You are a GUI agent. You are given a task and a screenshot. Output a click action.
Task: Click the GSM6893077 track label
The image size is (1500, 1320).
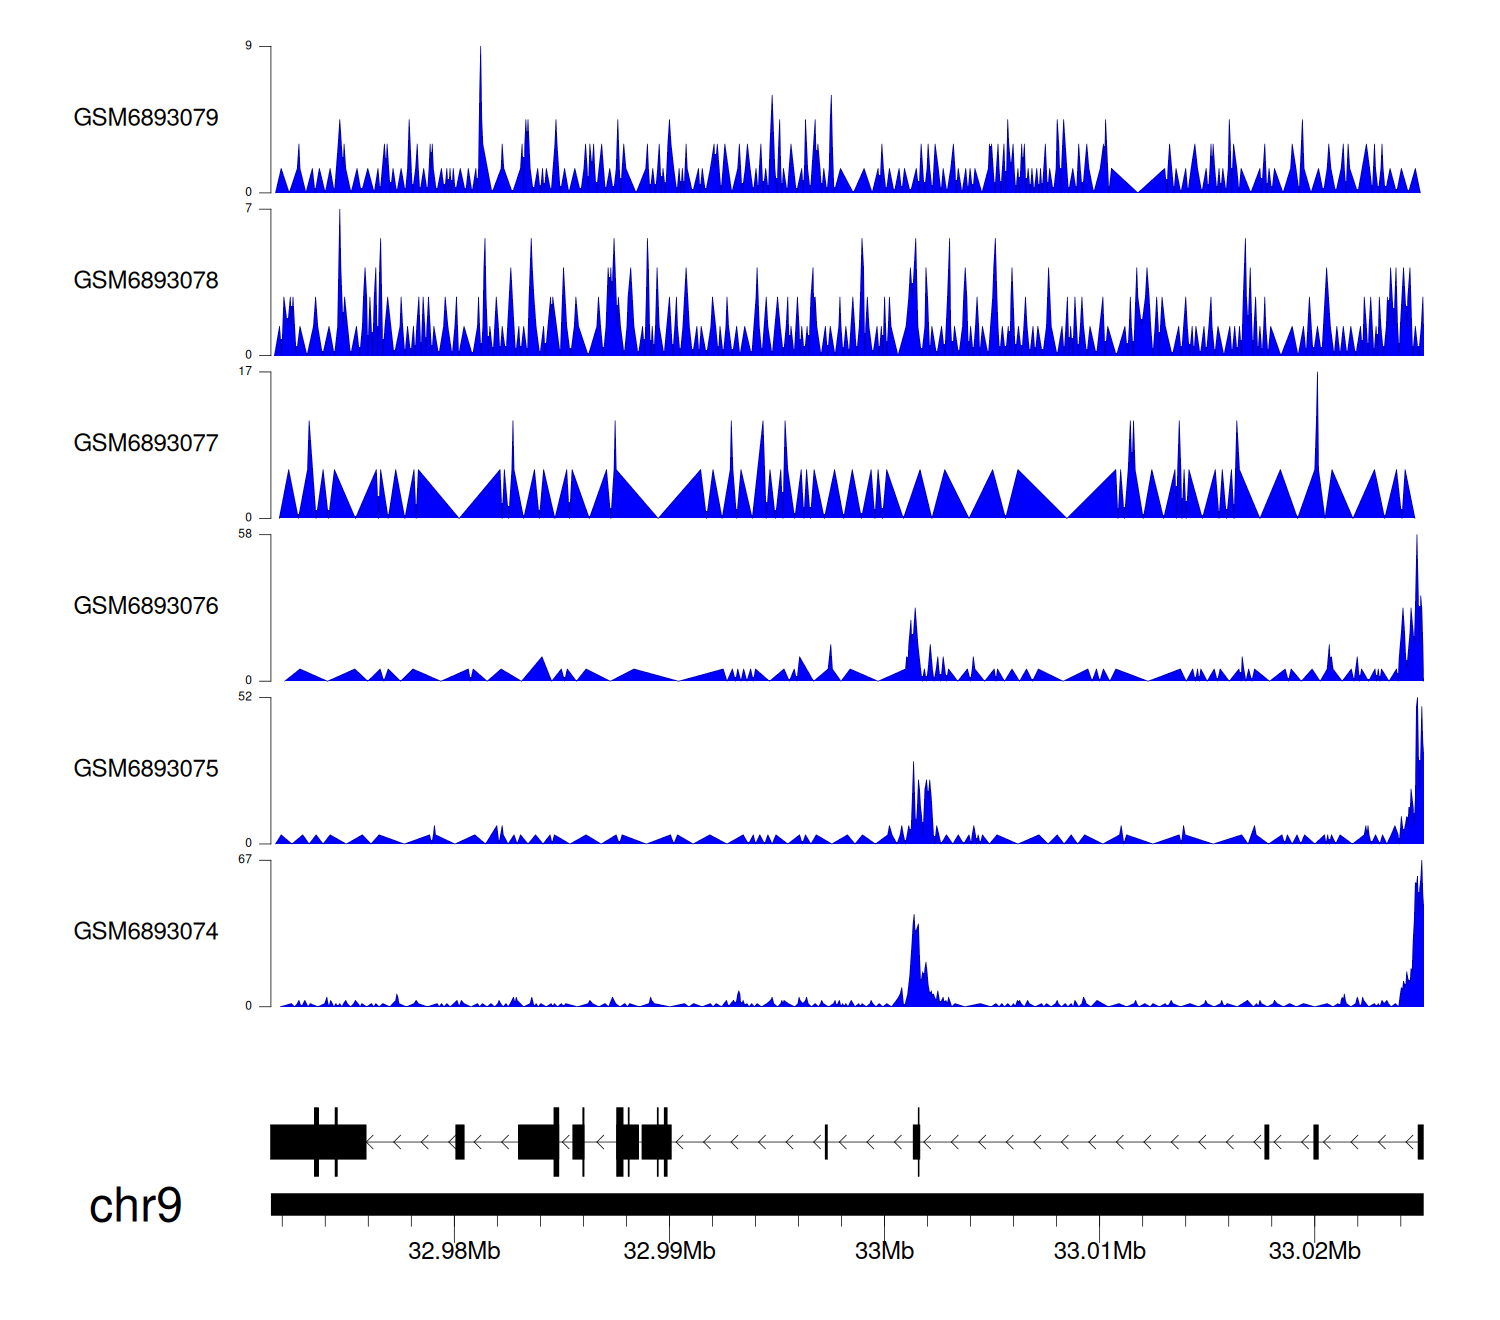[146, 443]
